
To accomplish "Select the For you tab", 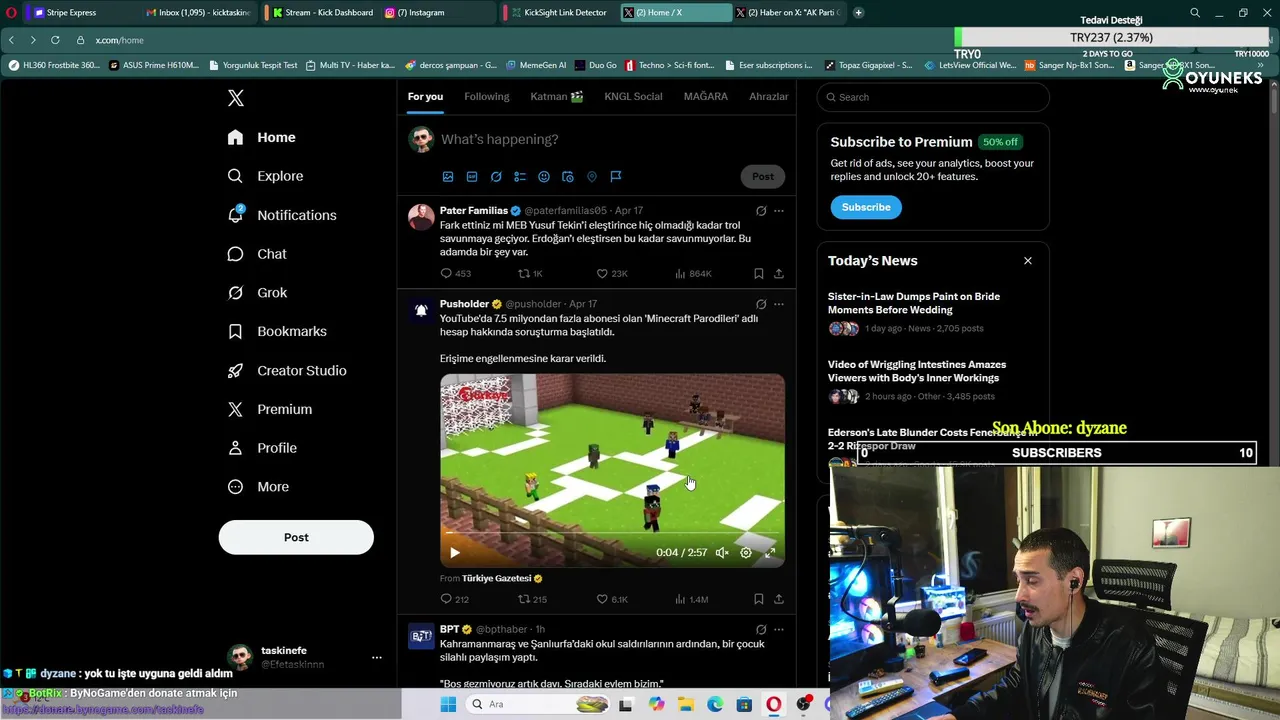I will pyautogui.click(x=425, y=97).
